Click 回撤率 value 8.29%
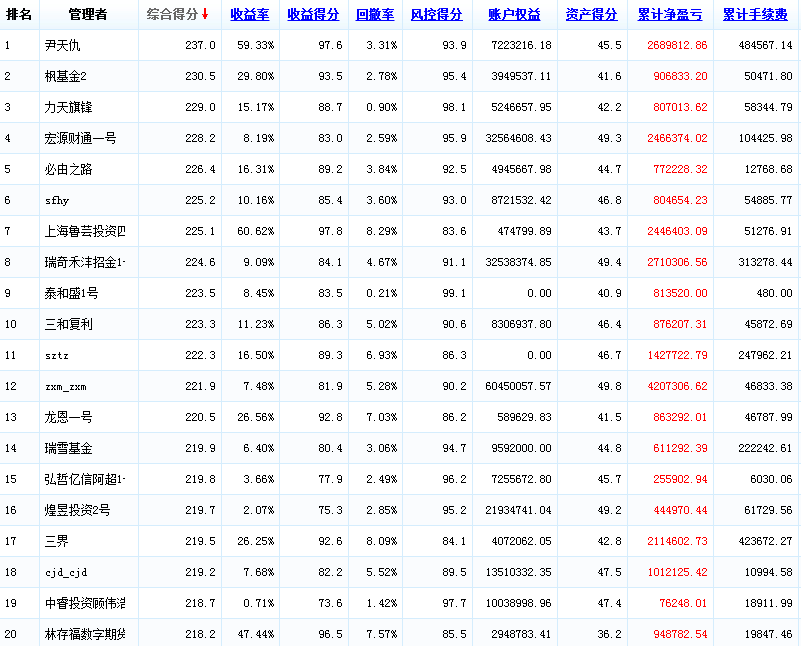 click(x=382, y=231)
